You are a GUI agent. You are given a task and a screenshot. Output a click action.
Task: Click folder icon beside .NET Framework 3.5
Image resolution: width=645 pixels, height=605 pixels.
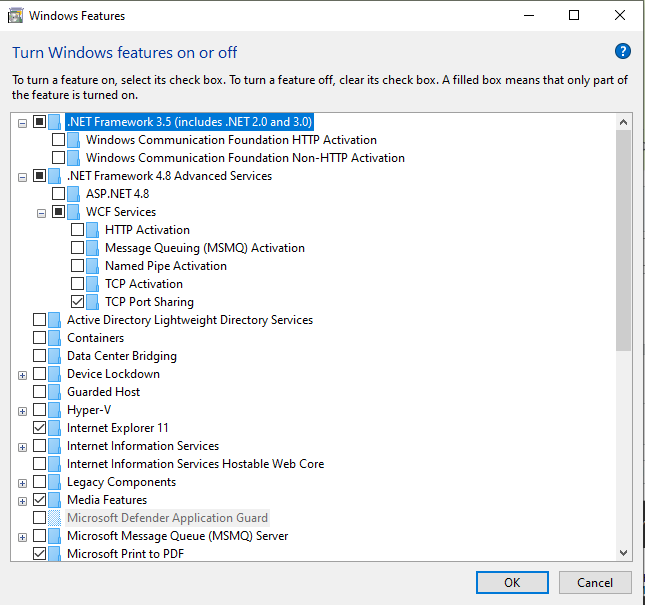pyautogui.click(x=54, y=122)
